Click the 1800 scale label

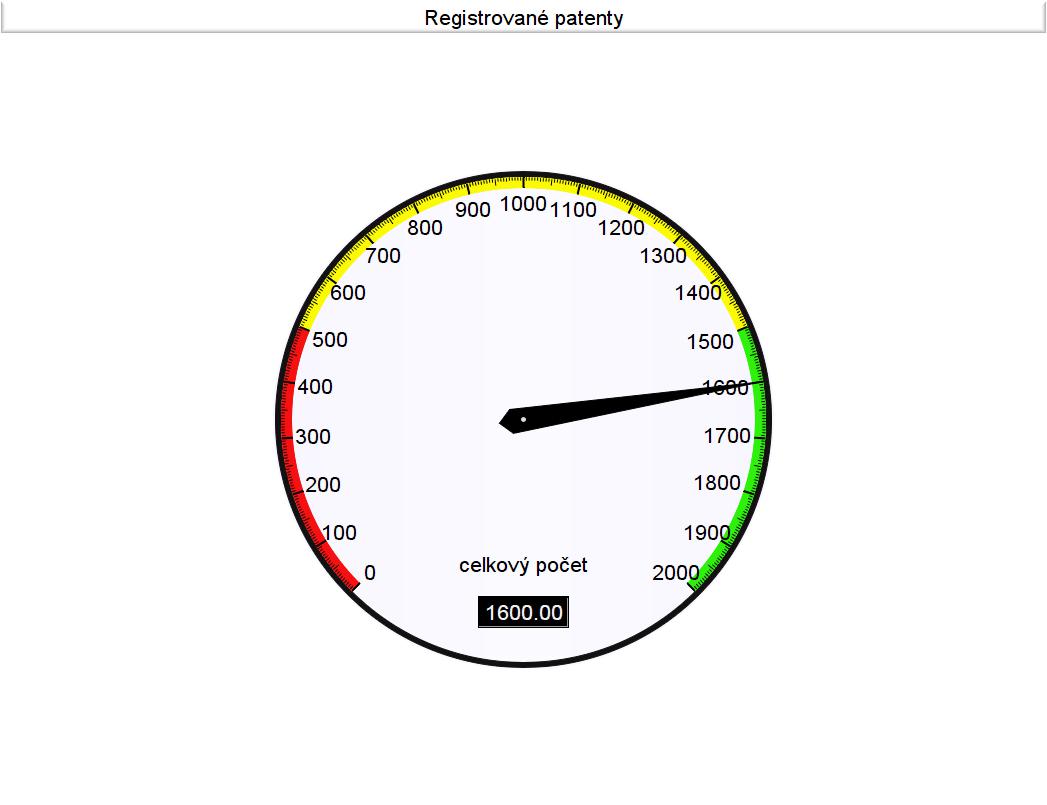tap(717, 483)
